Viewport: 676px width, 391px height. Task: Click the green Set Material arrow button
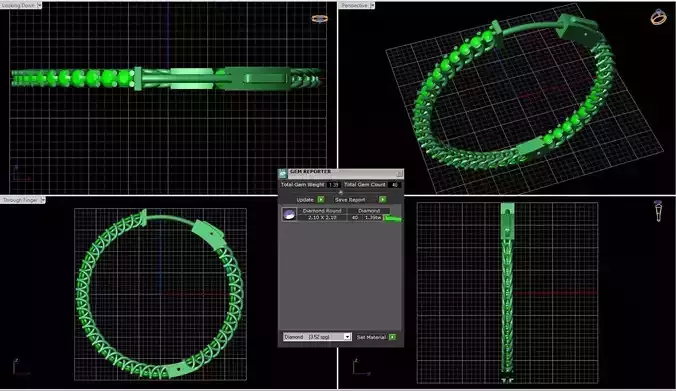pos(392,337)
